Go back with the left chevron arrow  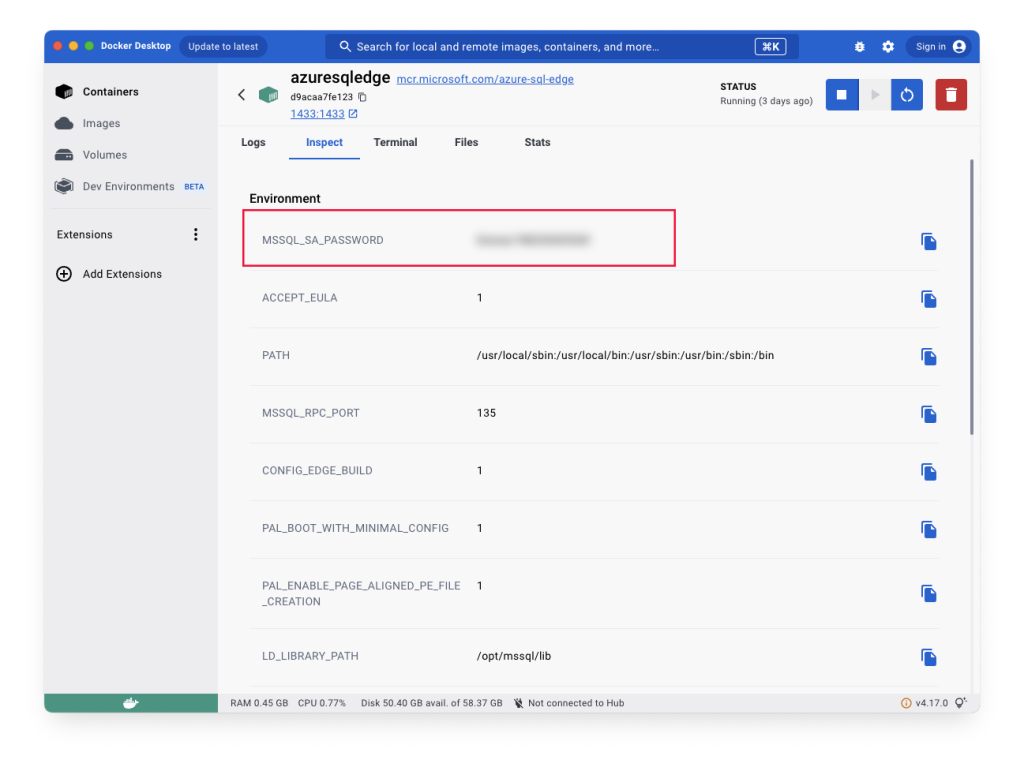click(242, 95)
